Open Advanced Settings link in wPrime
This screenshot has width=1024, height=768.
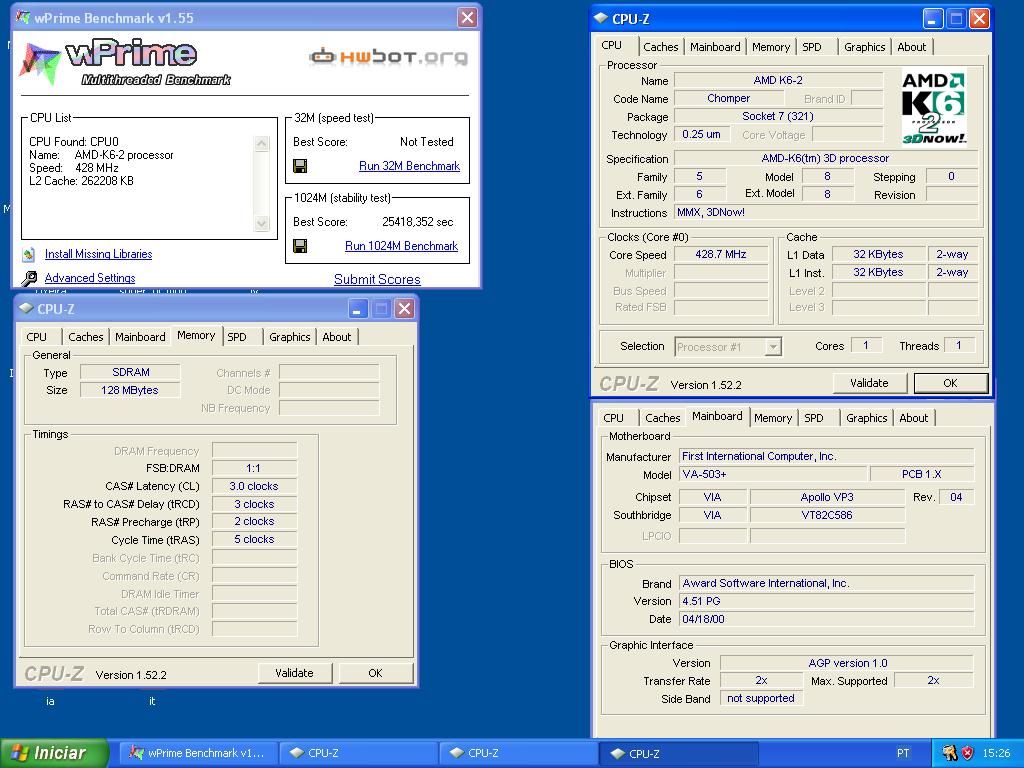pos(90,278)
